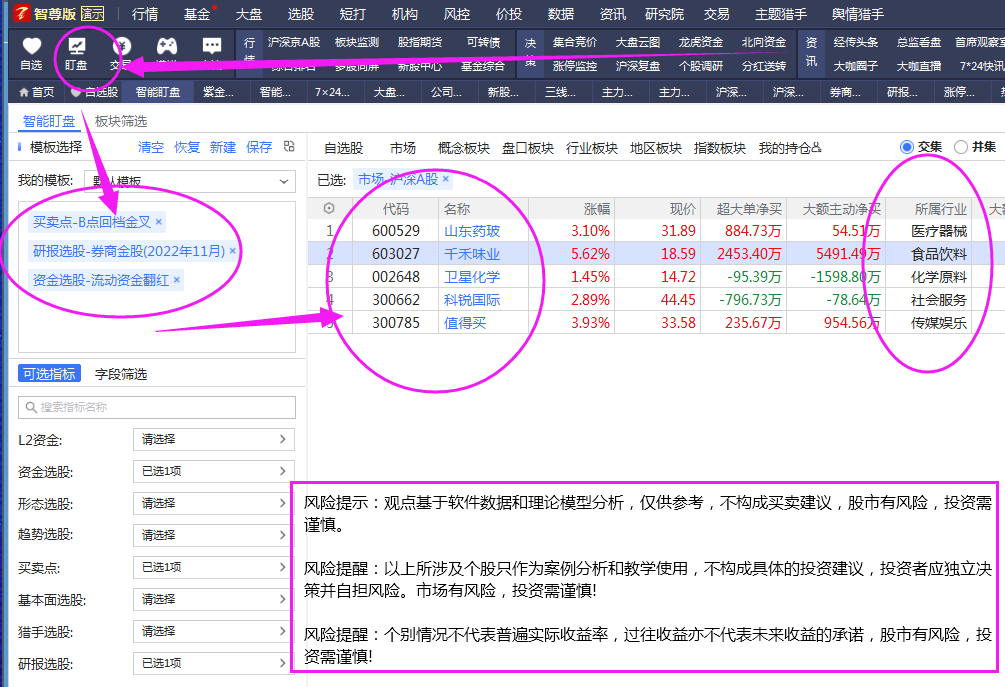Click the chat bubble toolbar icon

click(212, 46)
